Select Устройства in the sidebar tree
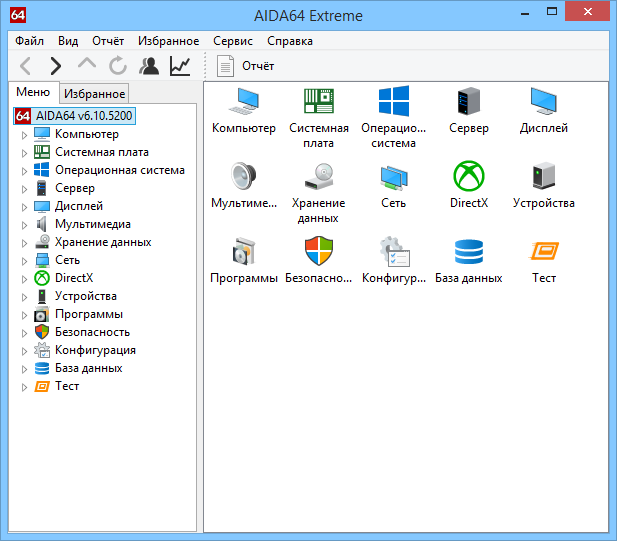Screen dimensions: 617x541 (85, 296)
